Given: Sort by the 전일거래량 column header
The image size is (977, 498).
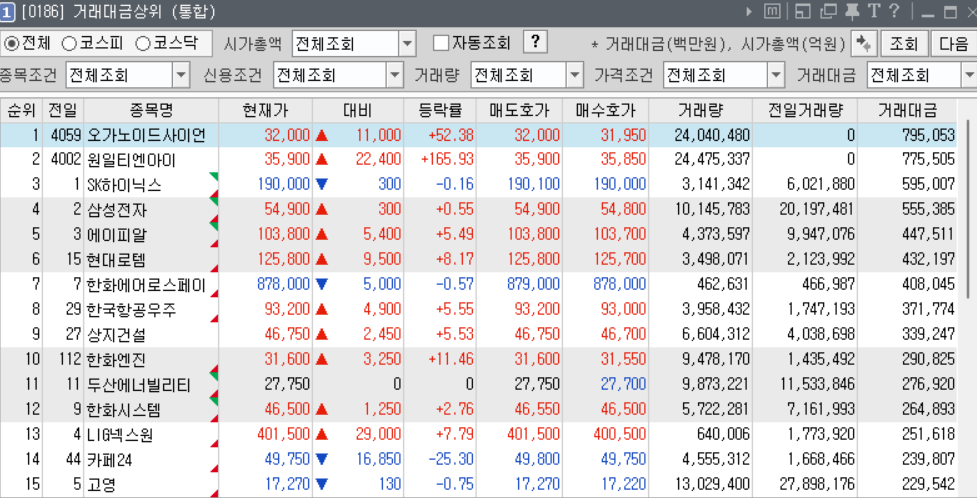Looking at the screenshot, I should coord(805,110).
